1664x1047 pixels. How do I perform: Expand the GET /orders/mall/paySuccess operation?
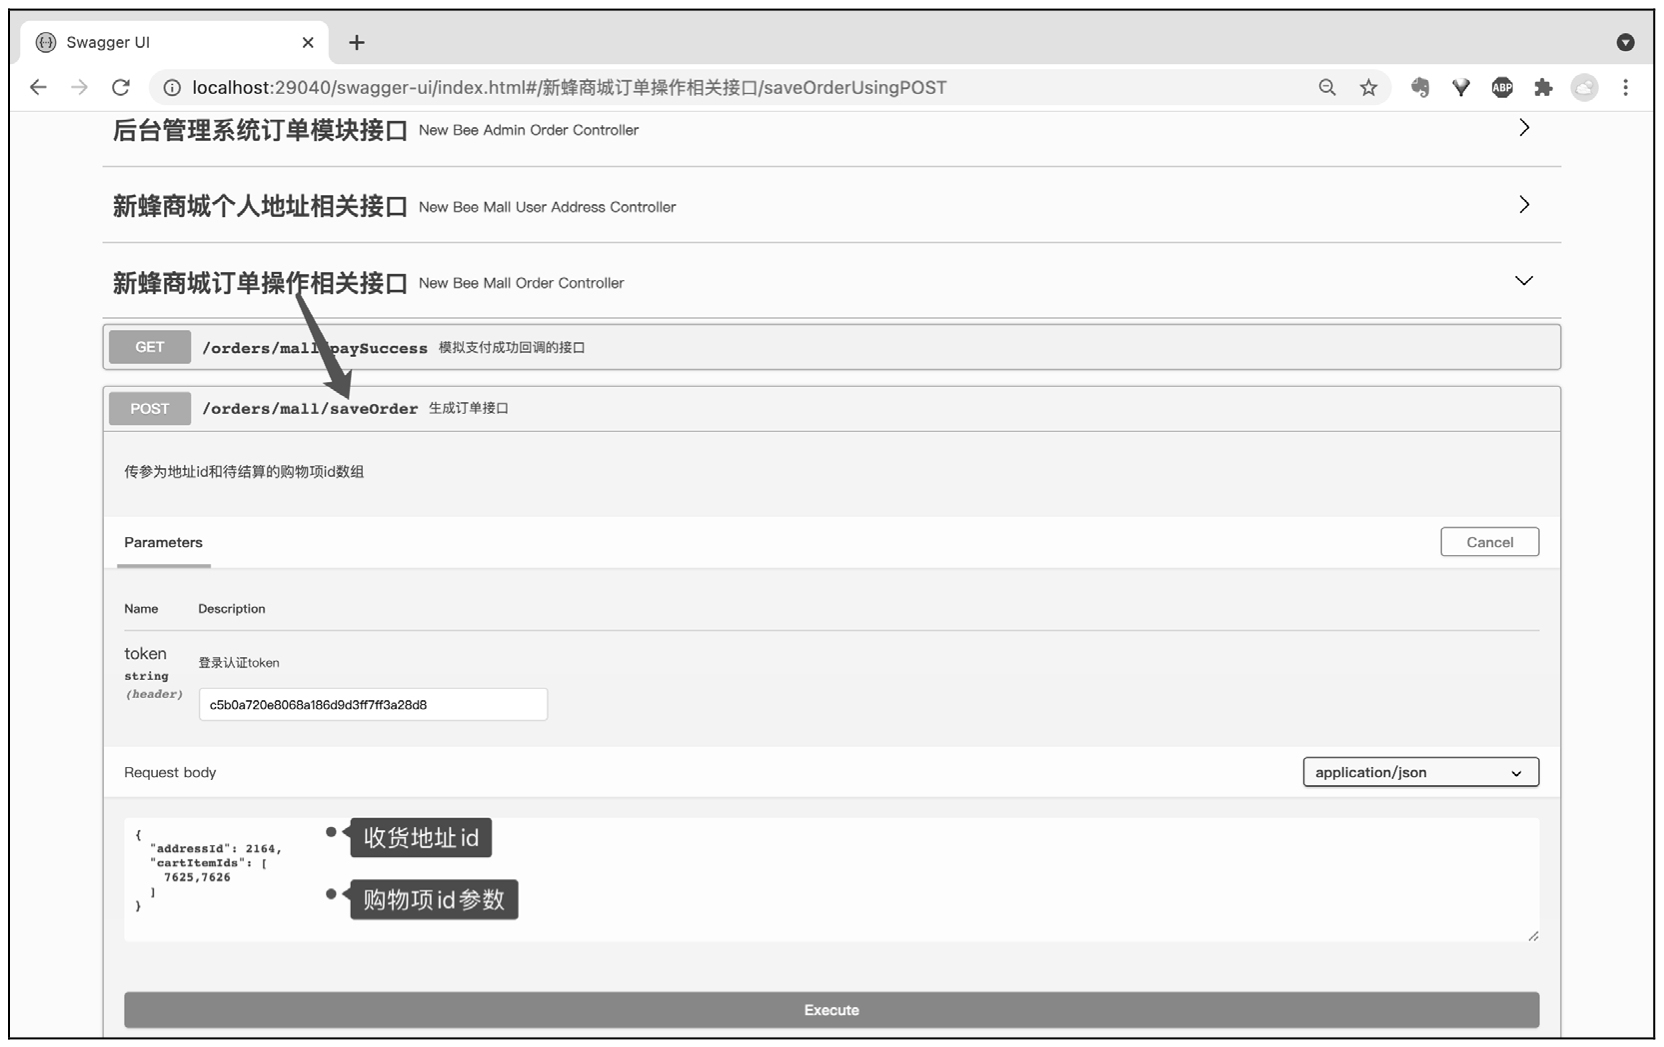click(832, 347)
